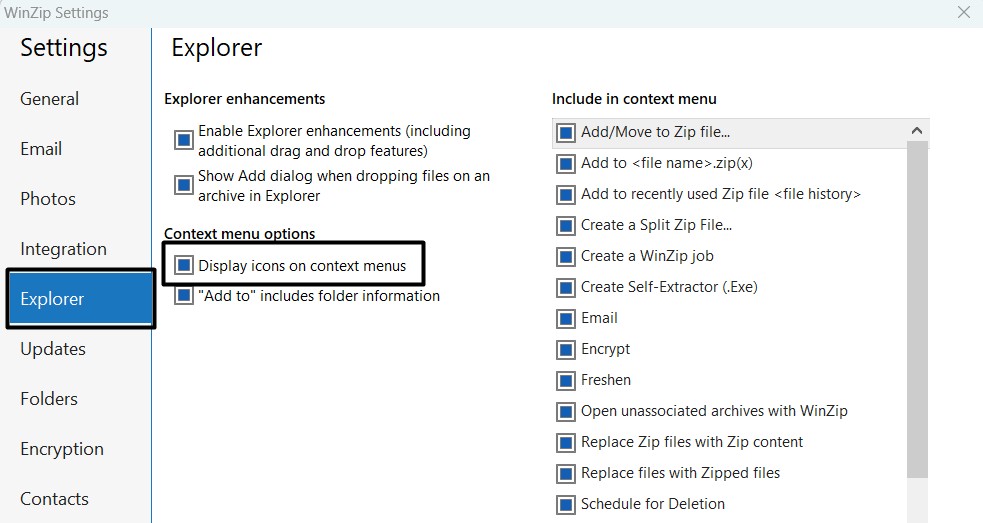Uncheck Create Self-Extractor (.Exe) option
Screen dimensions: 983x523
[x=566, y=287]
